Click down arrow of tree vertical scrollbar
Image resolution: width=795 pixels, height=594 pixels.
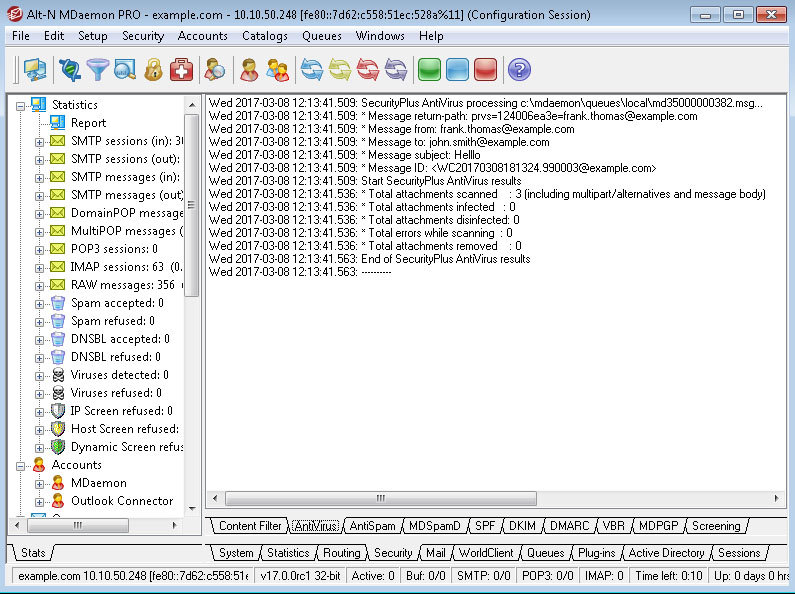[x=192, y=508]
